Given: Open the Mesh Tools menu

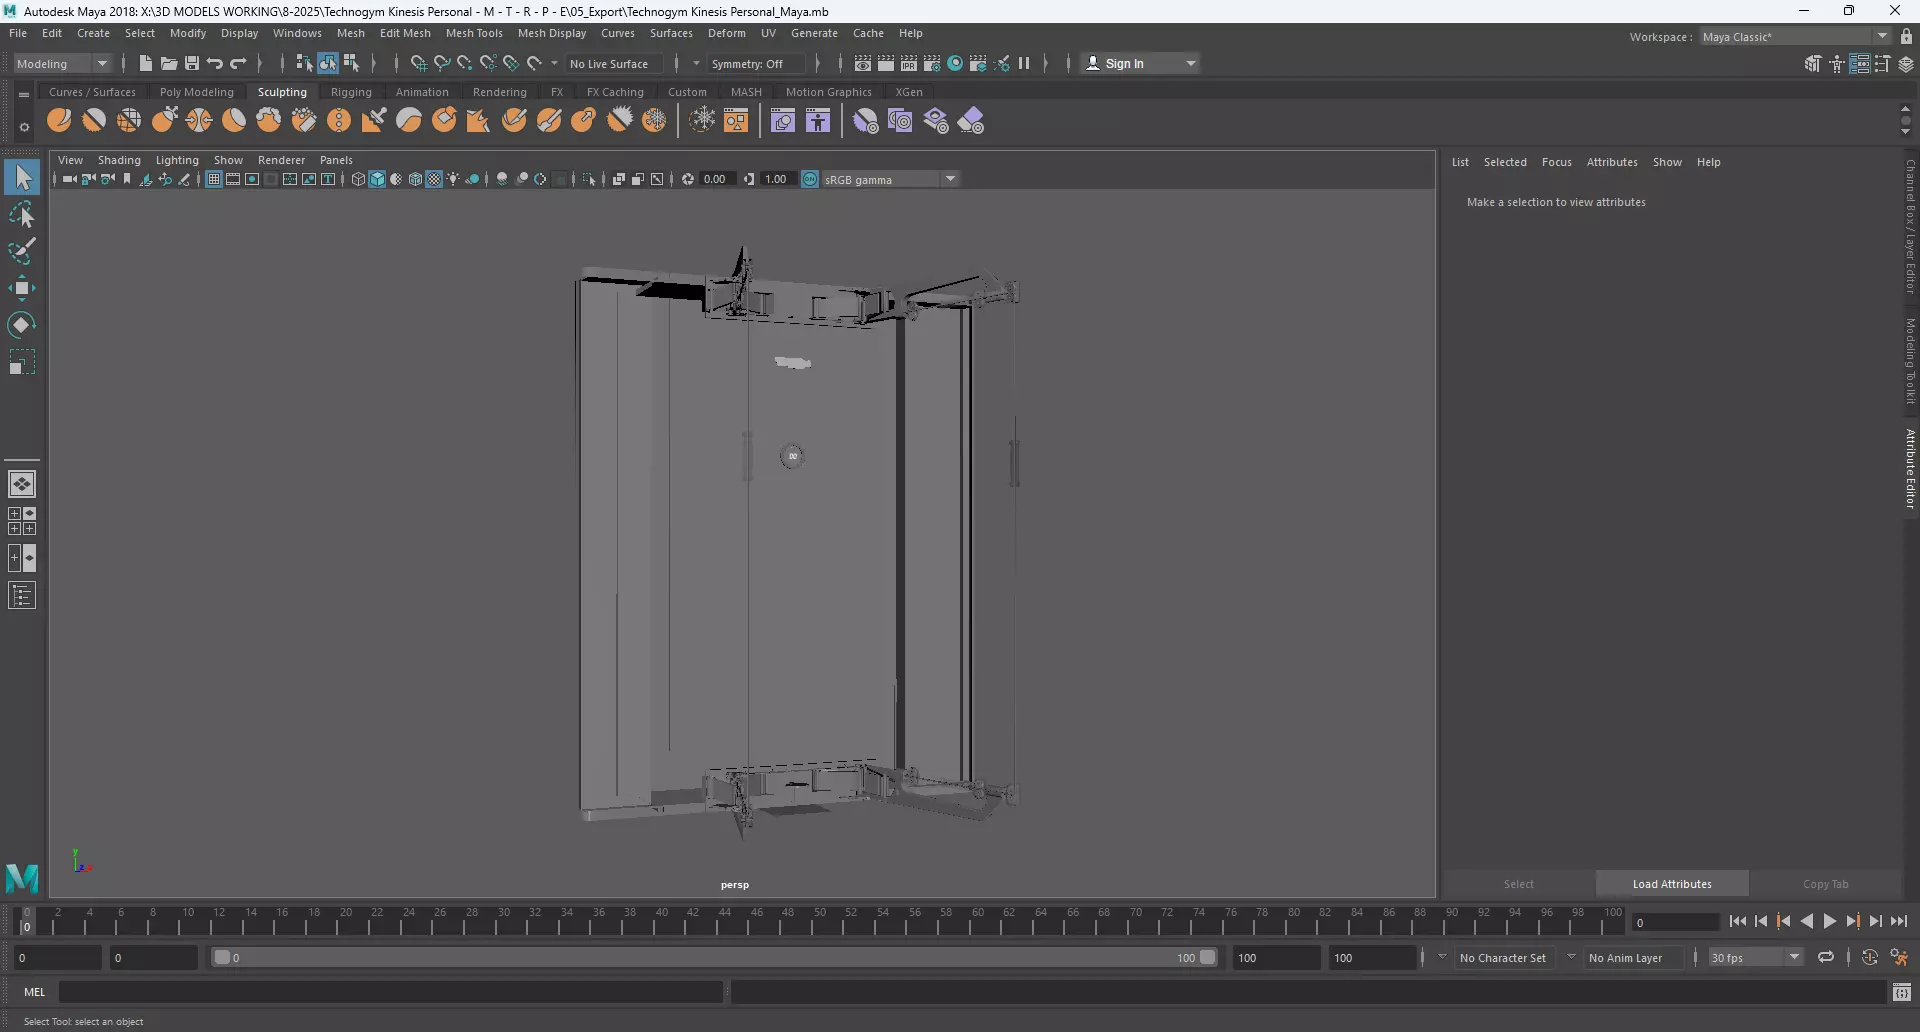Looking at the screenshot, I should click(x=474, y=33).
